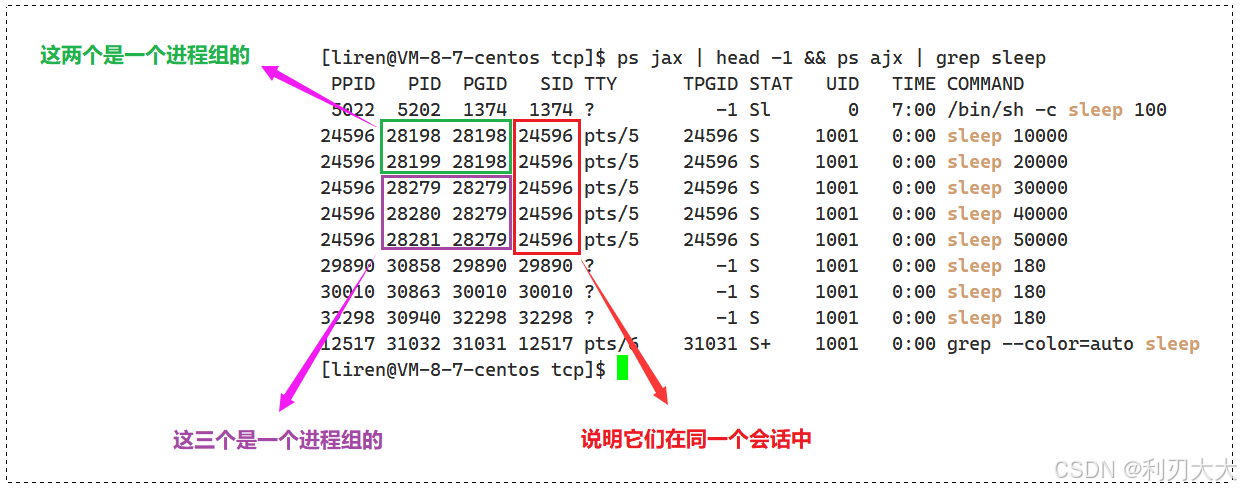This screenshot has height=489, width=1241.
Task: Click the PPID column header
Action: [x=353, y=84]
